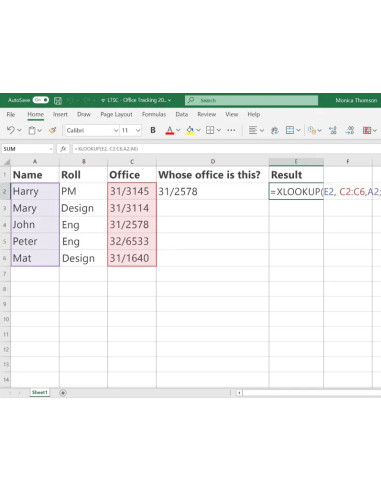The image size is (381, 492).
Task: Expand the Borders dropdown arrow
Action: click(x=219, y=130)
